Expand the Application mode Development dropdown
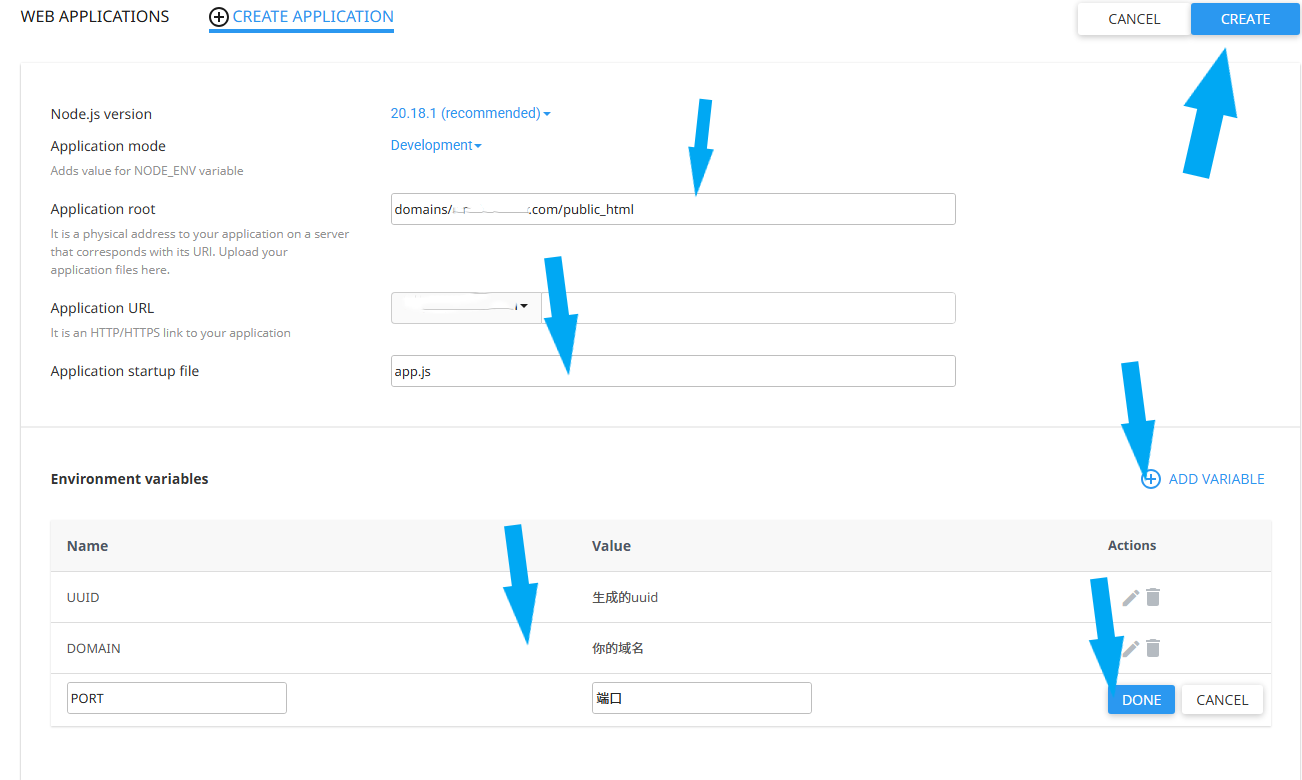This screenshot has height=780, width=1302. (436, 145)
